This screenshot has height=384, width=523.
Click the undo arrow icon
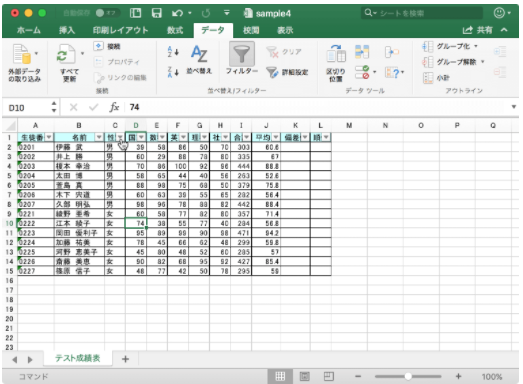pyautogui.click(x=177, y=13)
